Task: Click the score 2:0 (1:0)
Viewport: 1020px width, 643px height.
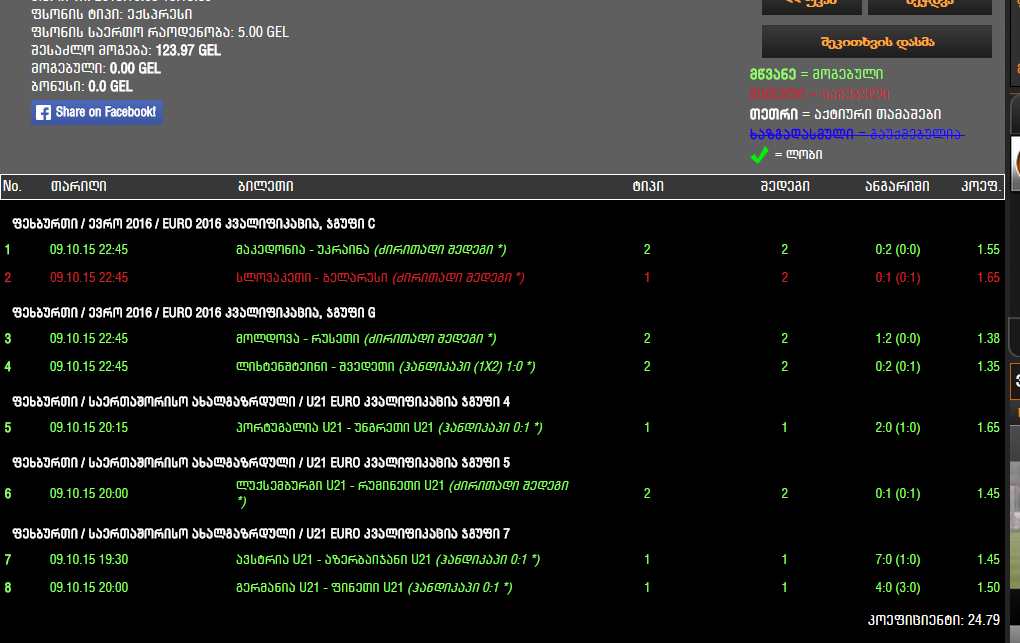Action: click(898, 428)
